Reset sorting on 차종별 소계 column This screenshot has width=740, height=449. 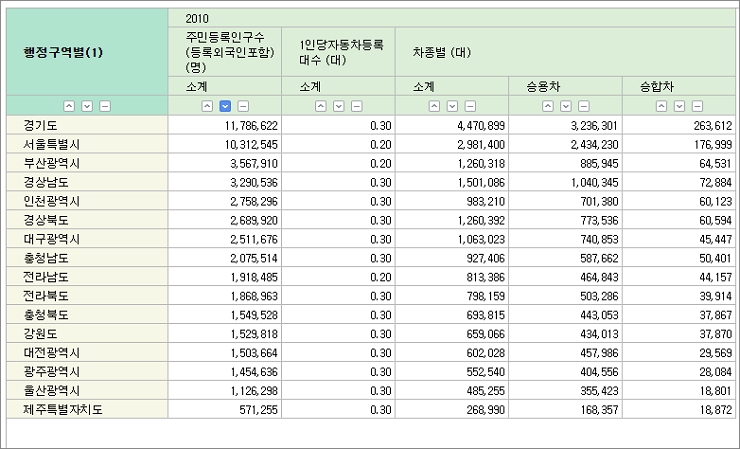point(470,106)
